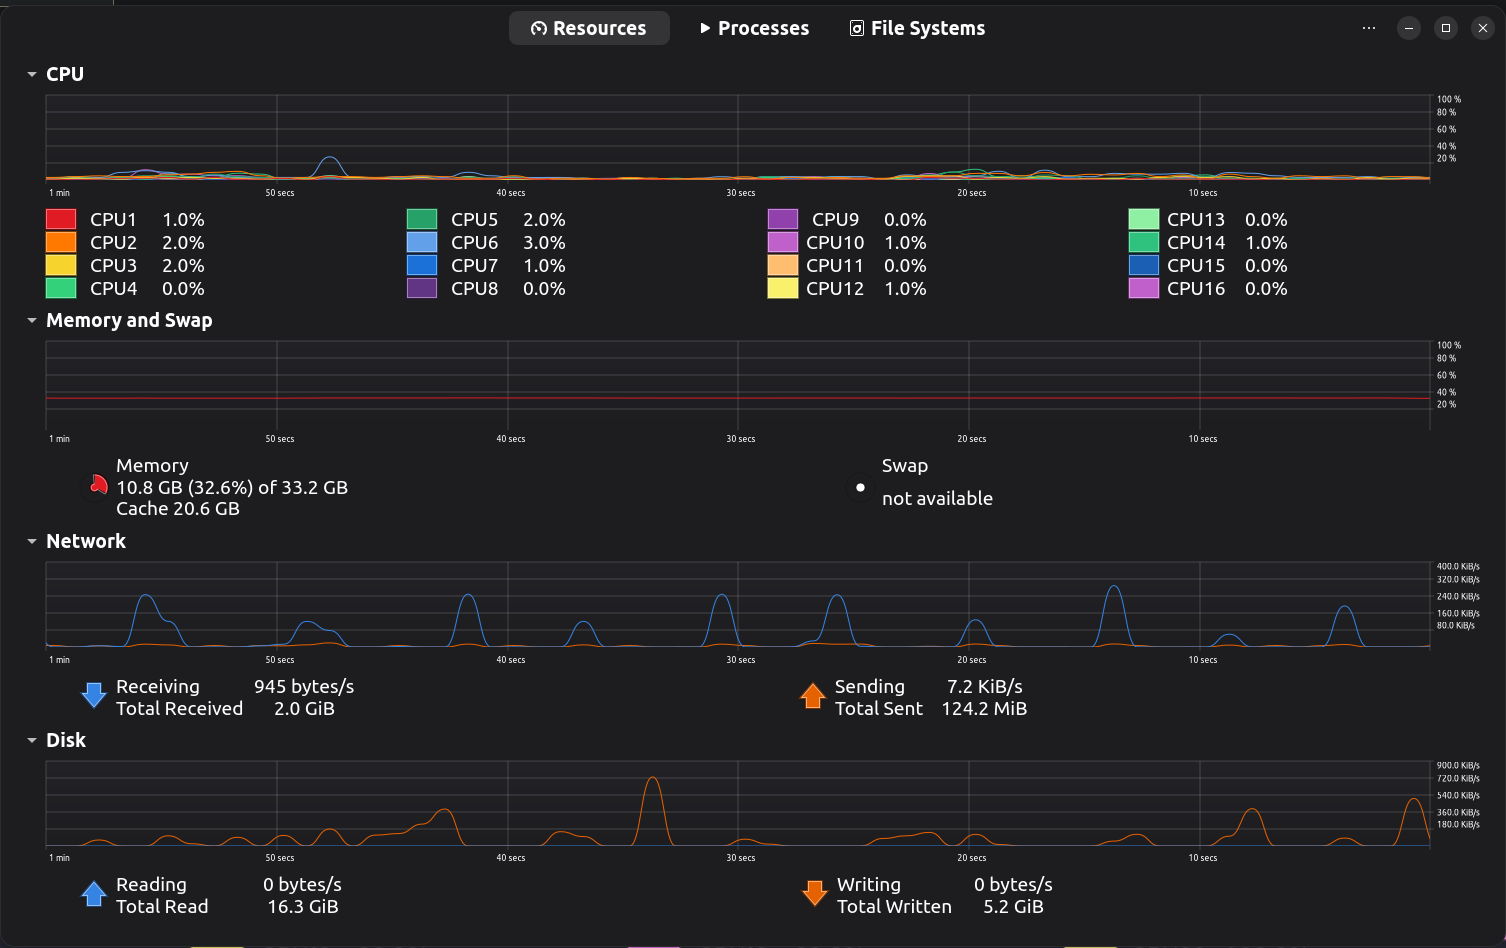Click the disk Writing arrow icon

point(815,893)
